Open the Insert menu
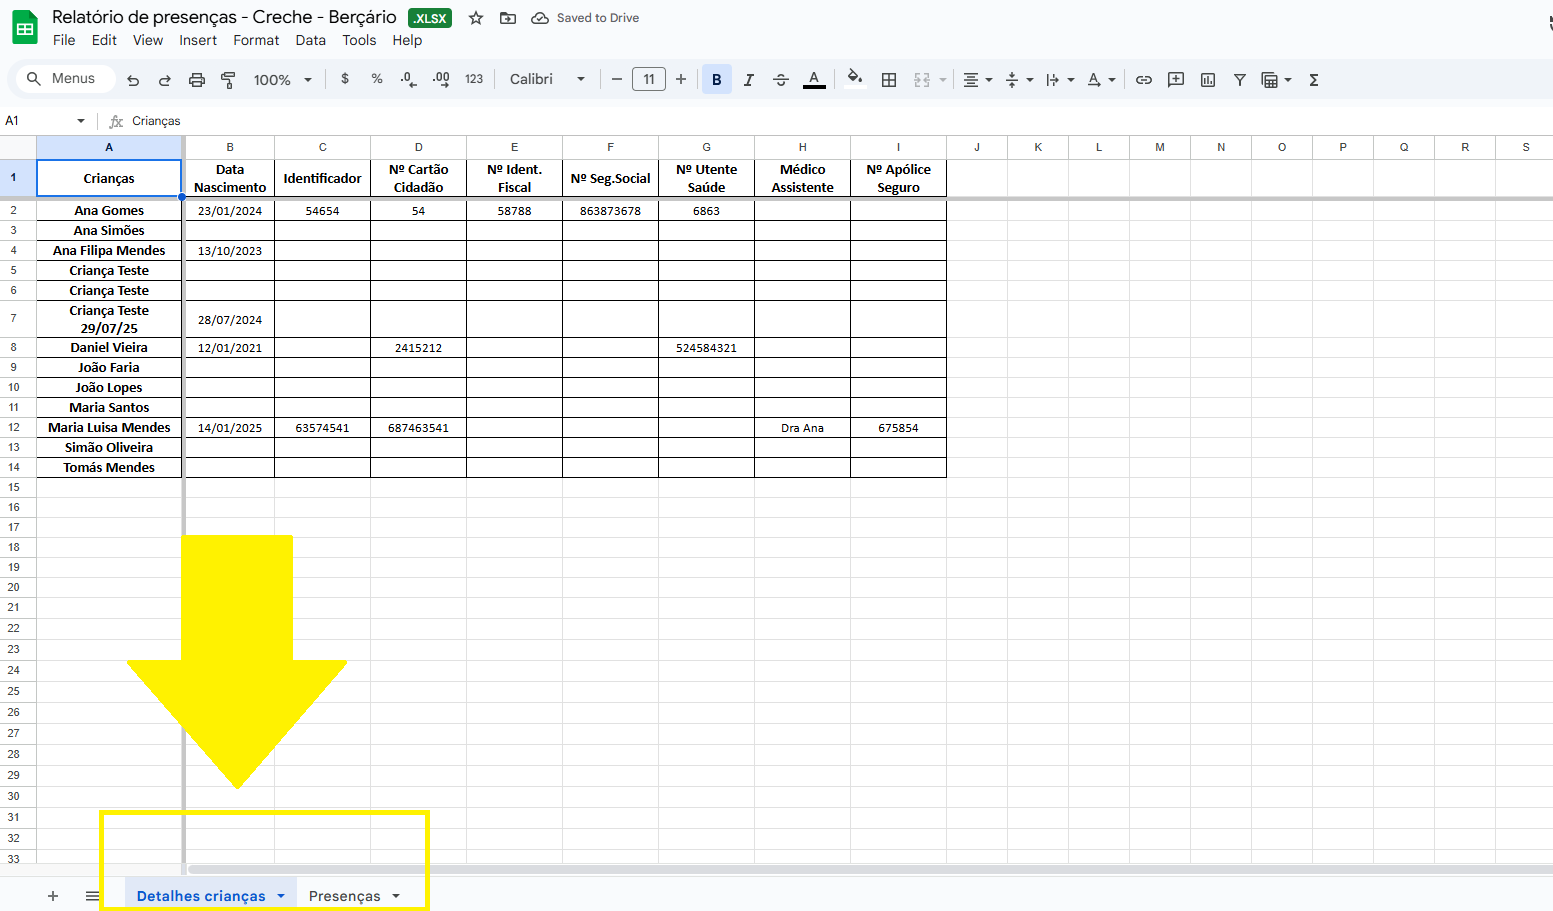This screenshot has height=911, width=1553. click(x=198, y=40)
